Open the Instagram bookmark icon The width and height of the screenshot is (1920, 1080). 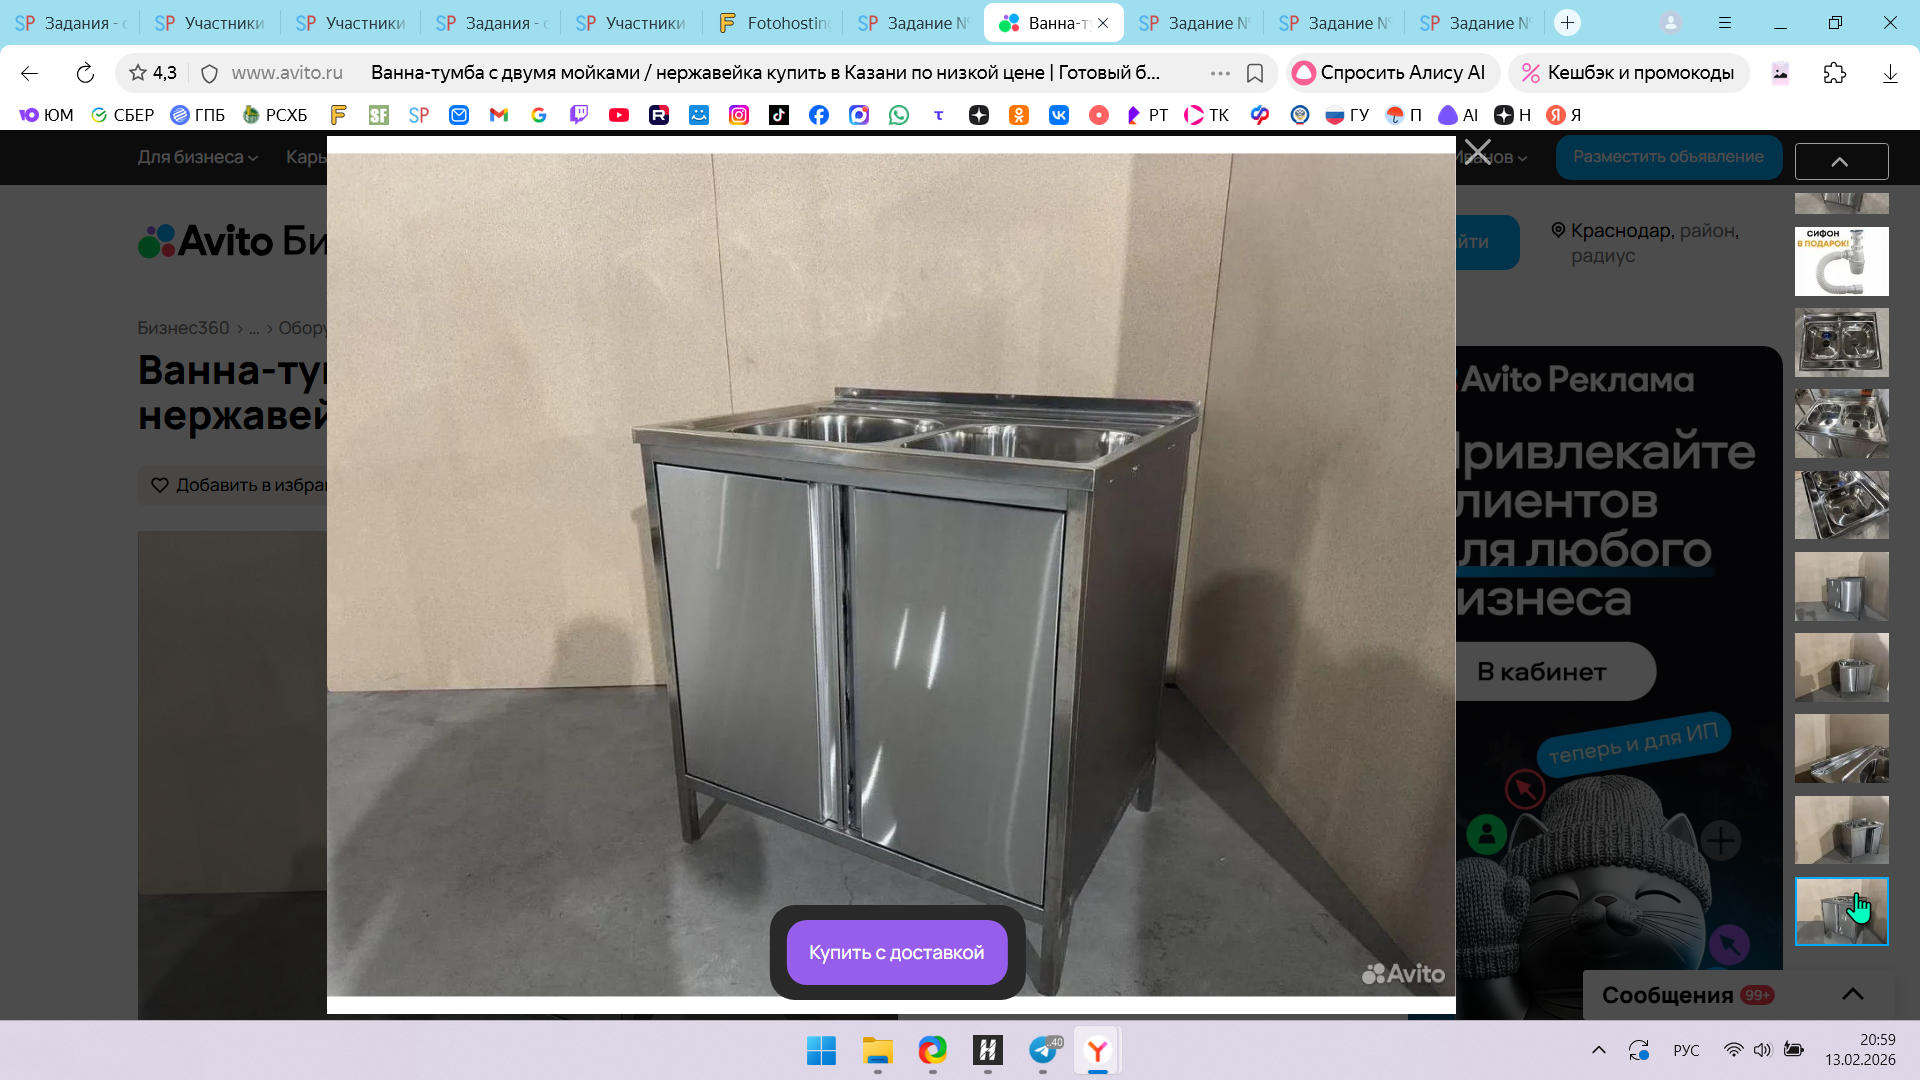pyautogui.click(x=739, y=115)
